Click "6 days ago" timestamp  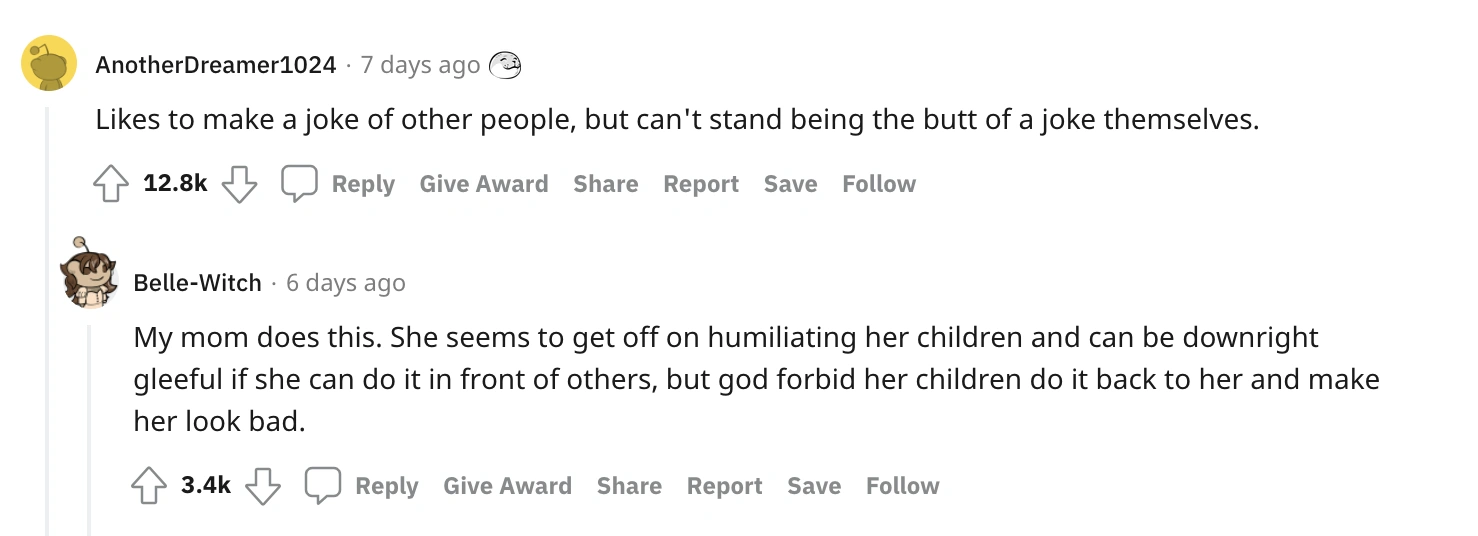[346, 283]
